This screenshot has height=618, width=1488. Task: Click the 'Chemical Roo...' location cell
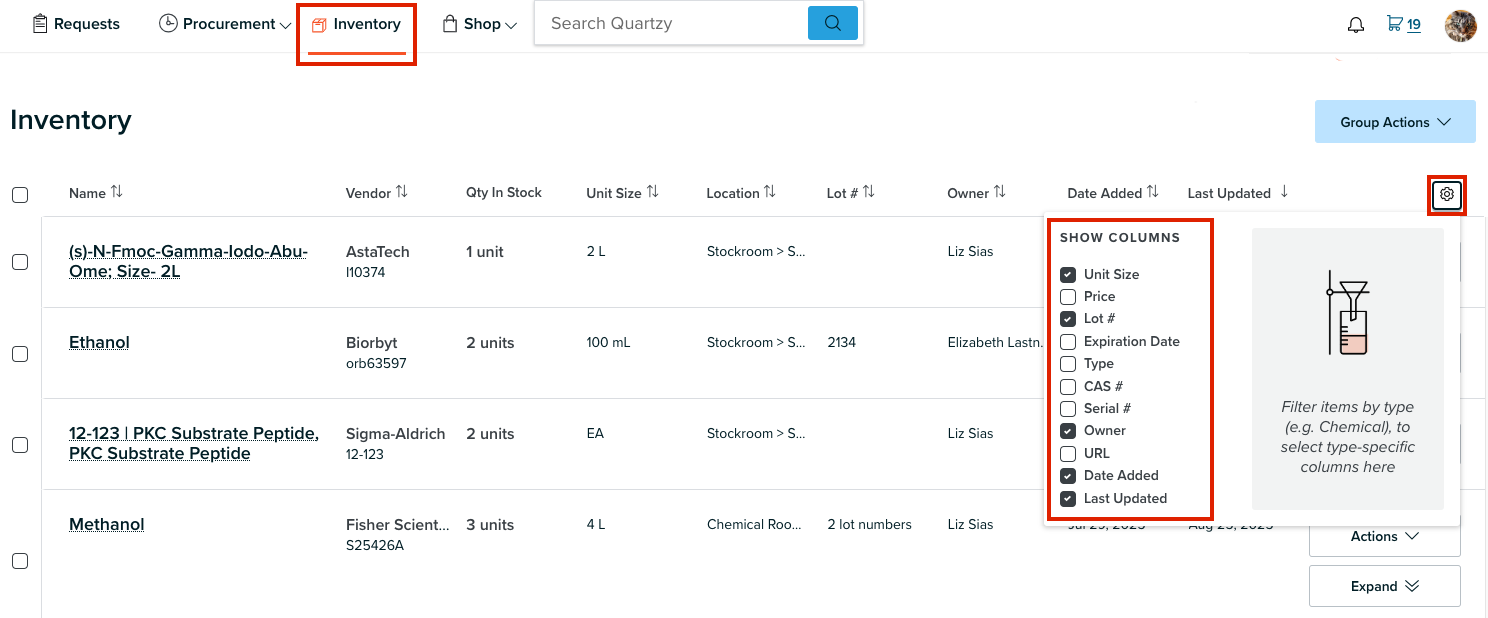tap(756, 524)
